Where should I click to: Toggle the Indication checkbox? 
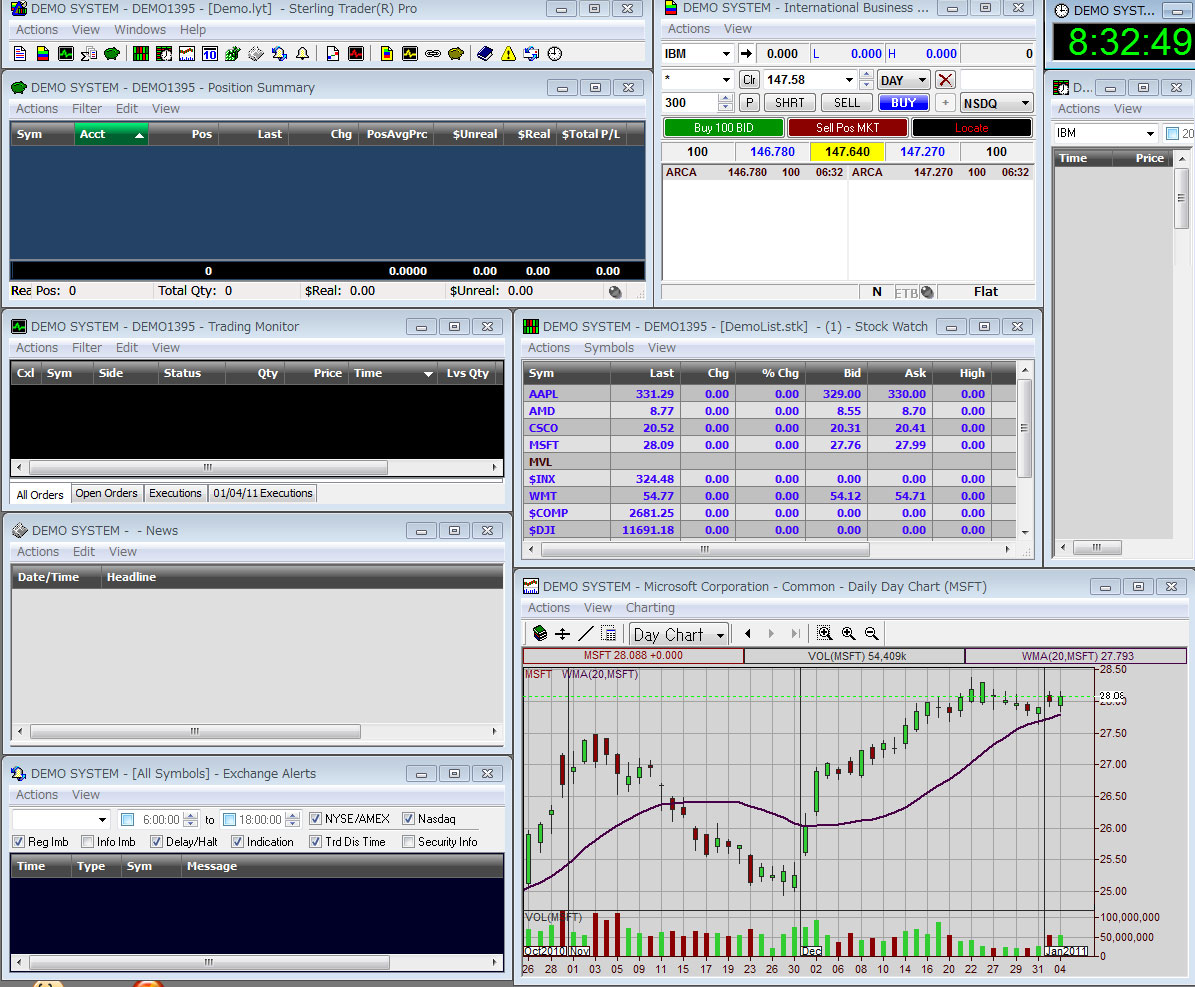click(x=238, y=841)
